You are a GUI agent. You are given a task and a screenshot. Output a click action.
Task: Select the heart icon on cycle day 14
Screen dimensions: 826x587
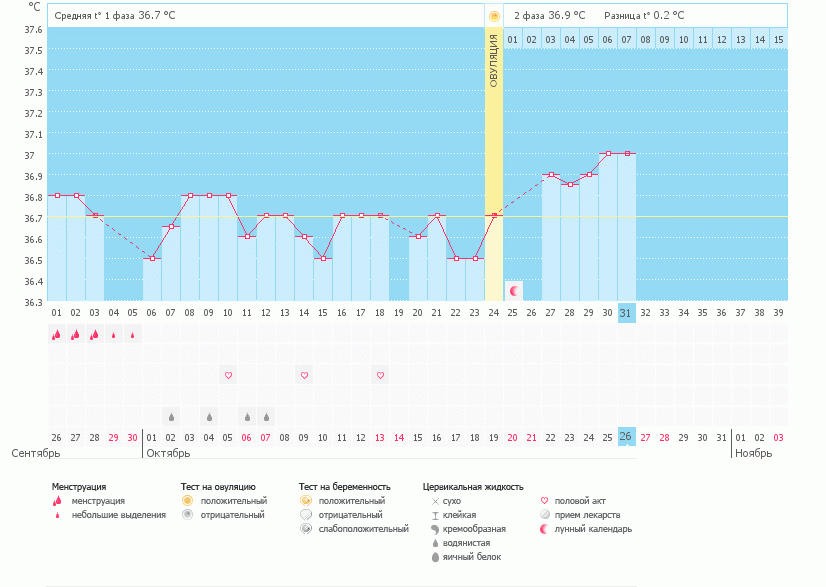coord(304,375)
